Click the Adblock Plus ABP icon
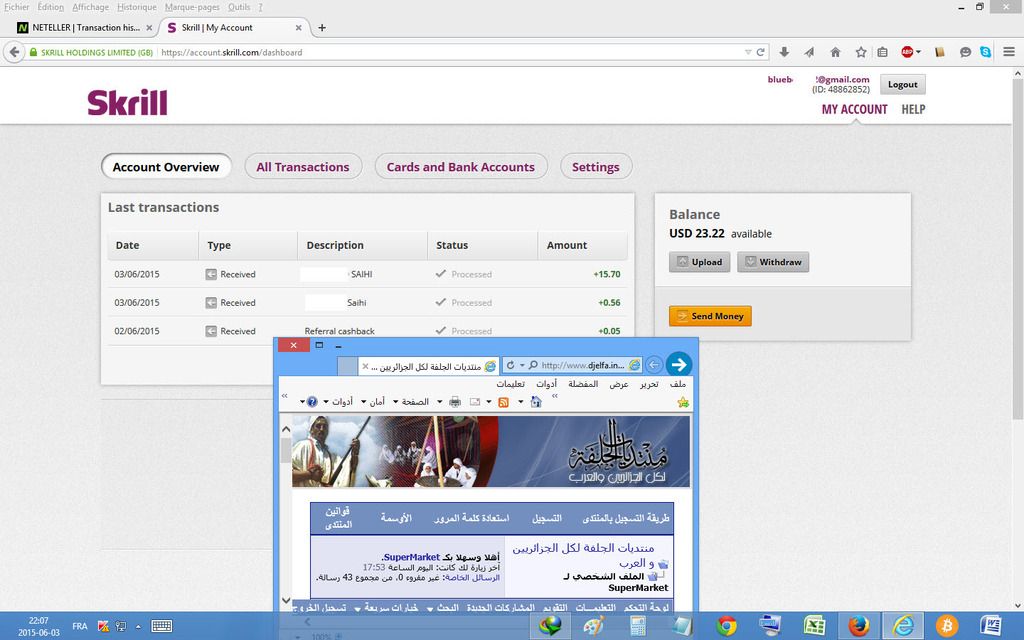 tap(906, 52)
